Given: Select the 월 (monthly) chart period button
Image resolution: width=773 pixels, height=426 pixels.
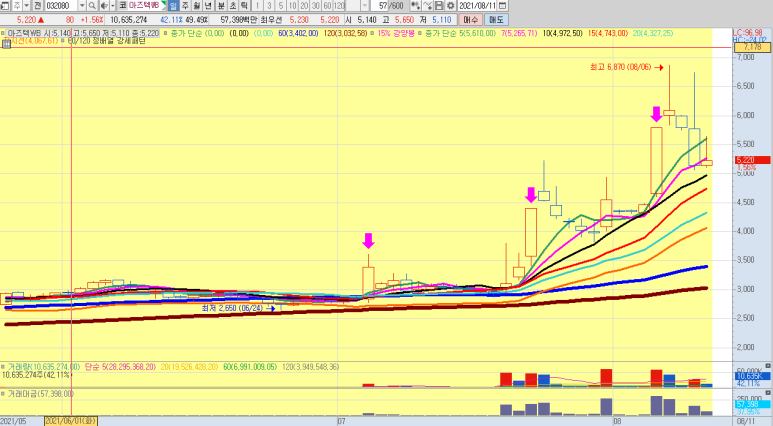Looking at the screenshot, I should [x=197, y=6].
